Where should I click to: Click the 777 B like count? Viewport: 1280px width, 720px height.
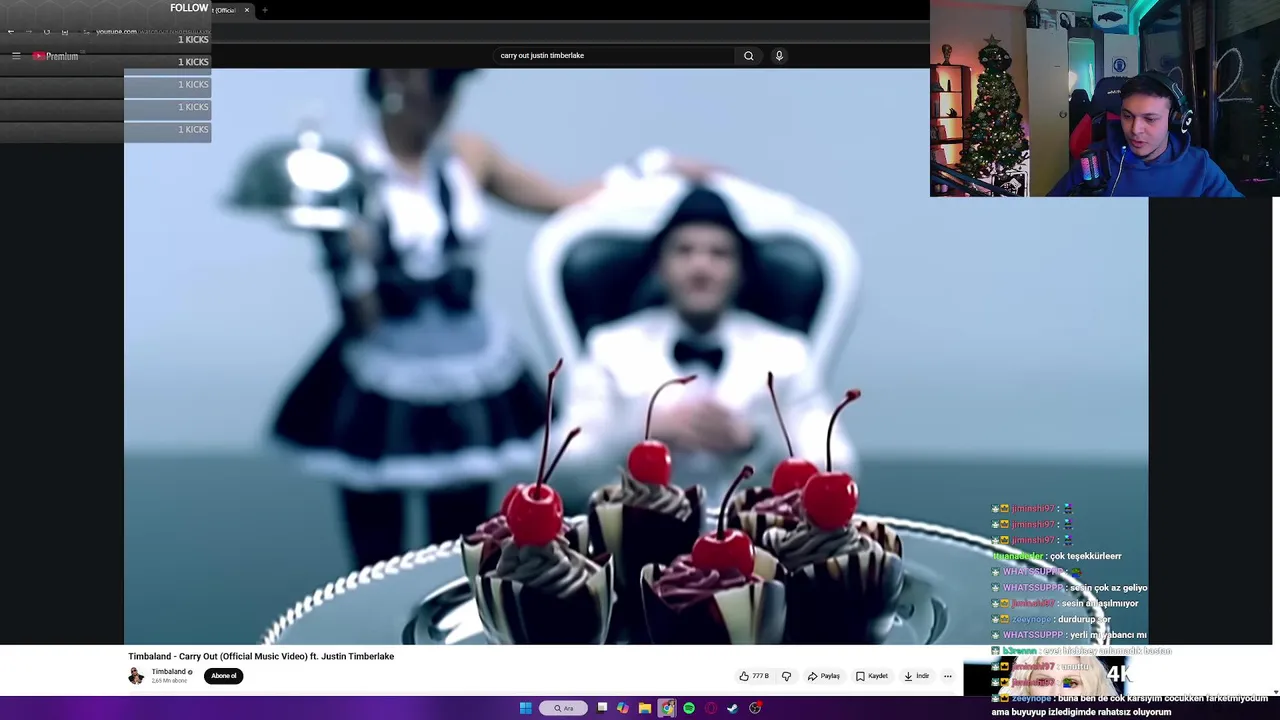point(761,676)
